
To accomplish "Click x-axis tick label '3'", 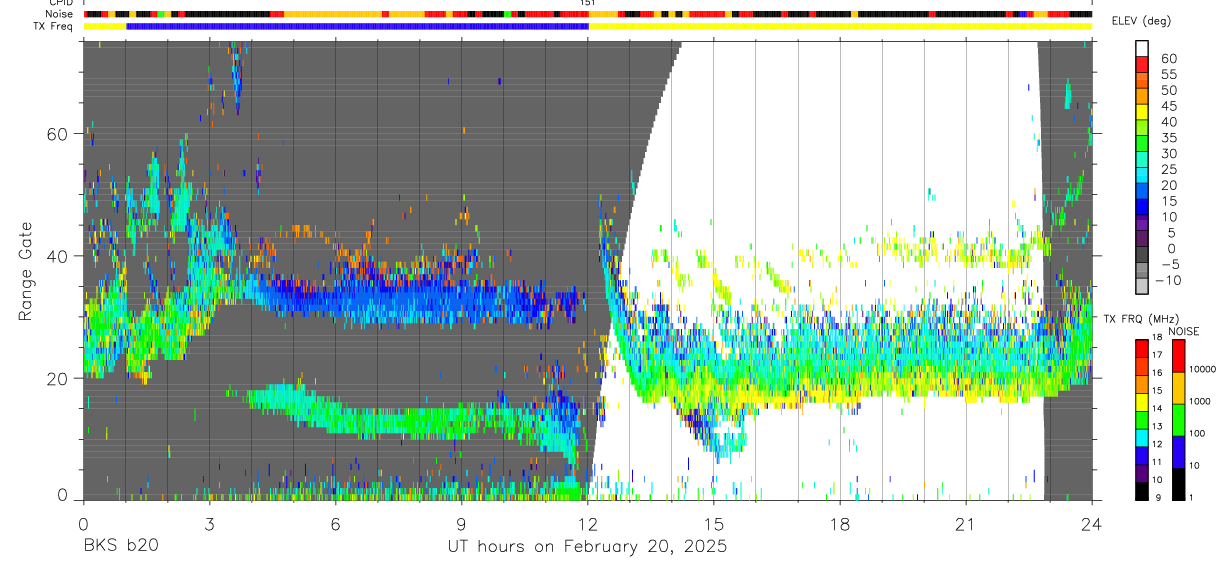I will [209, 524].
